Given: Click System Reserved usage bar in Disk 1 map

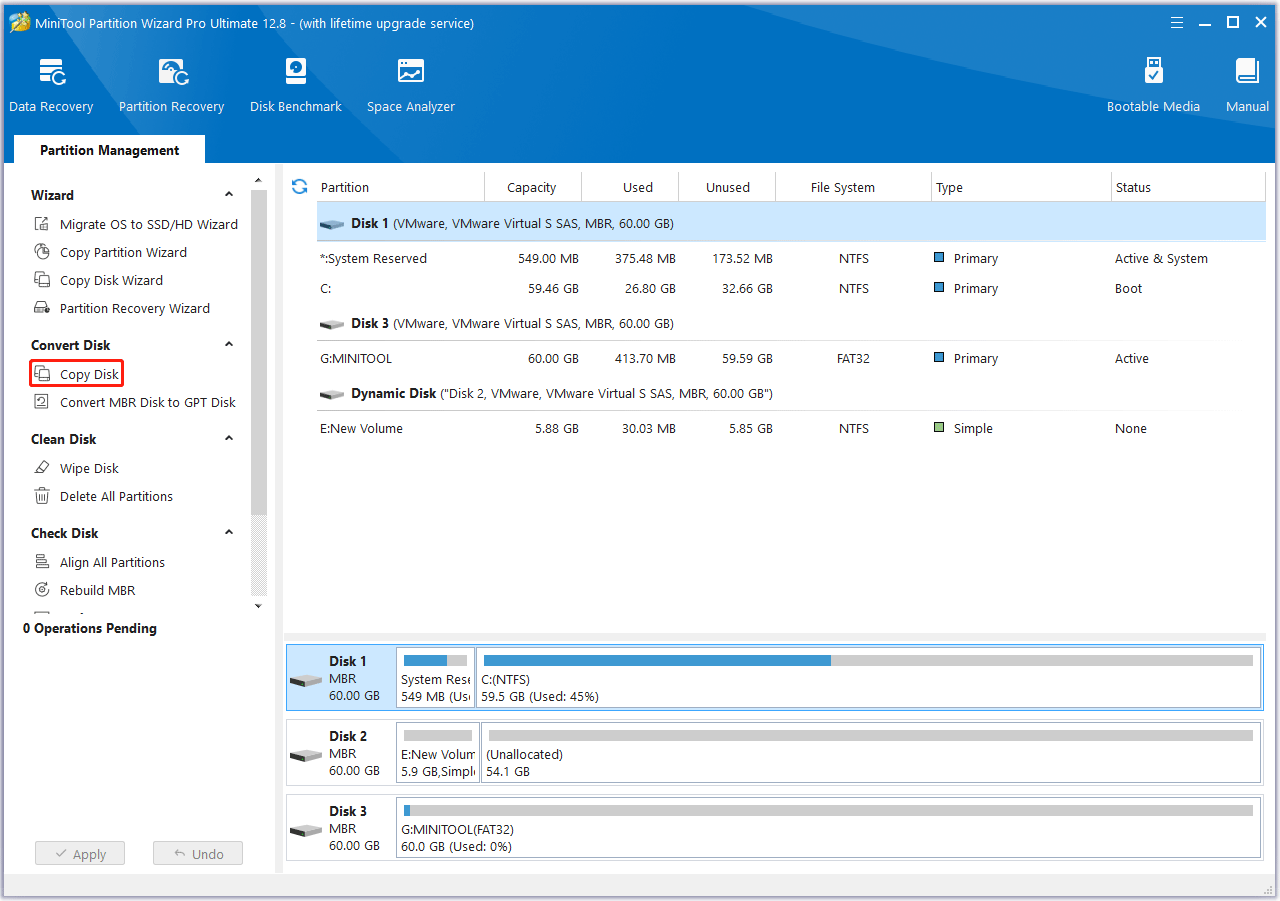Looking at the screenshot, I should point(435,661).
